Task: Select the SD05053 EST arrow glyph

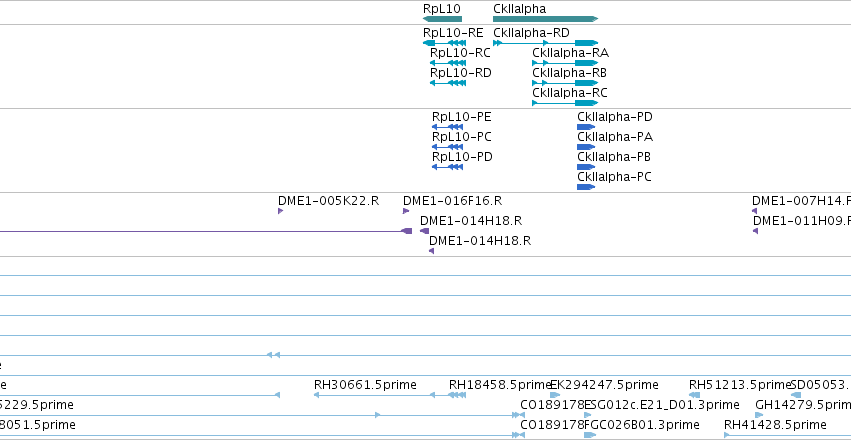Action: [796, 395]
